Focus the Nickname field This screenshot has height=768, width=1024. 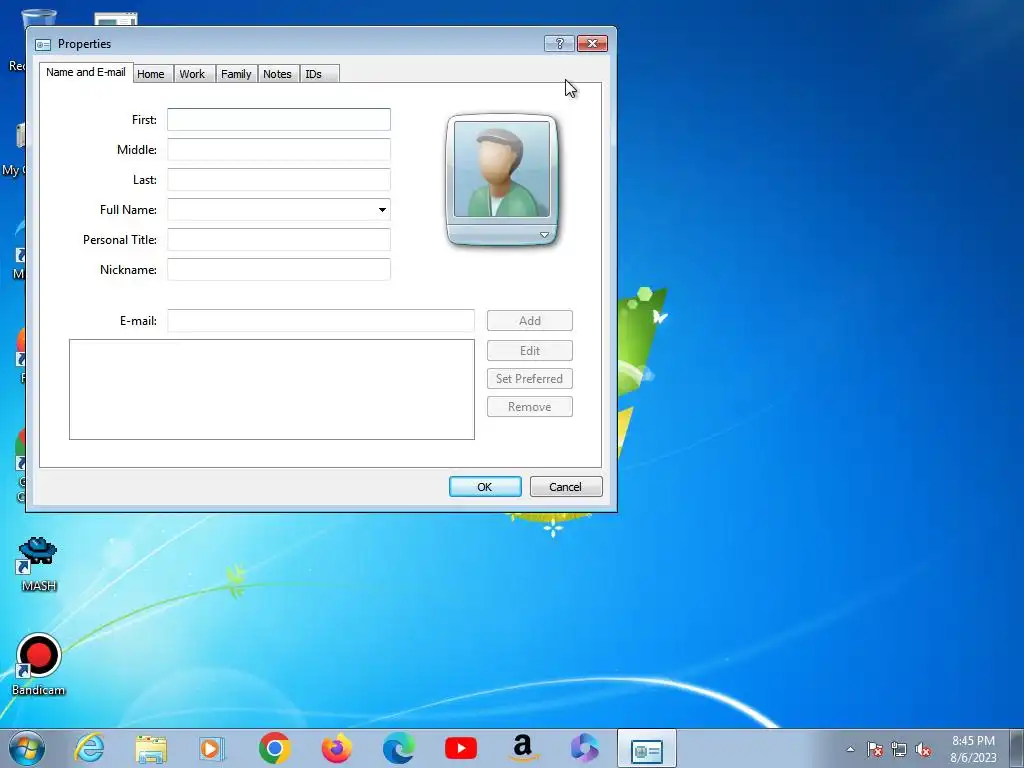(x=279, y=270)
